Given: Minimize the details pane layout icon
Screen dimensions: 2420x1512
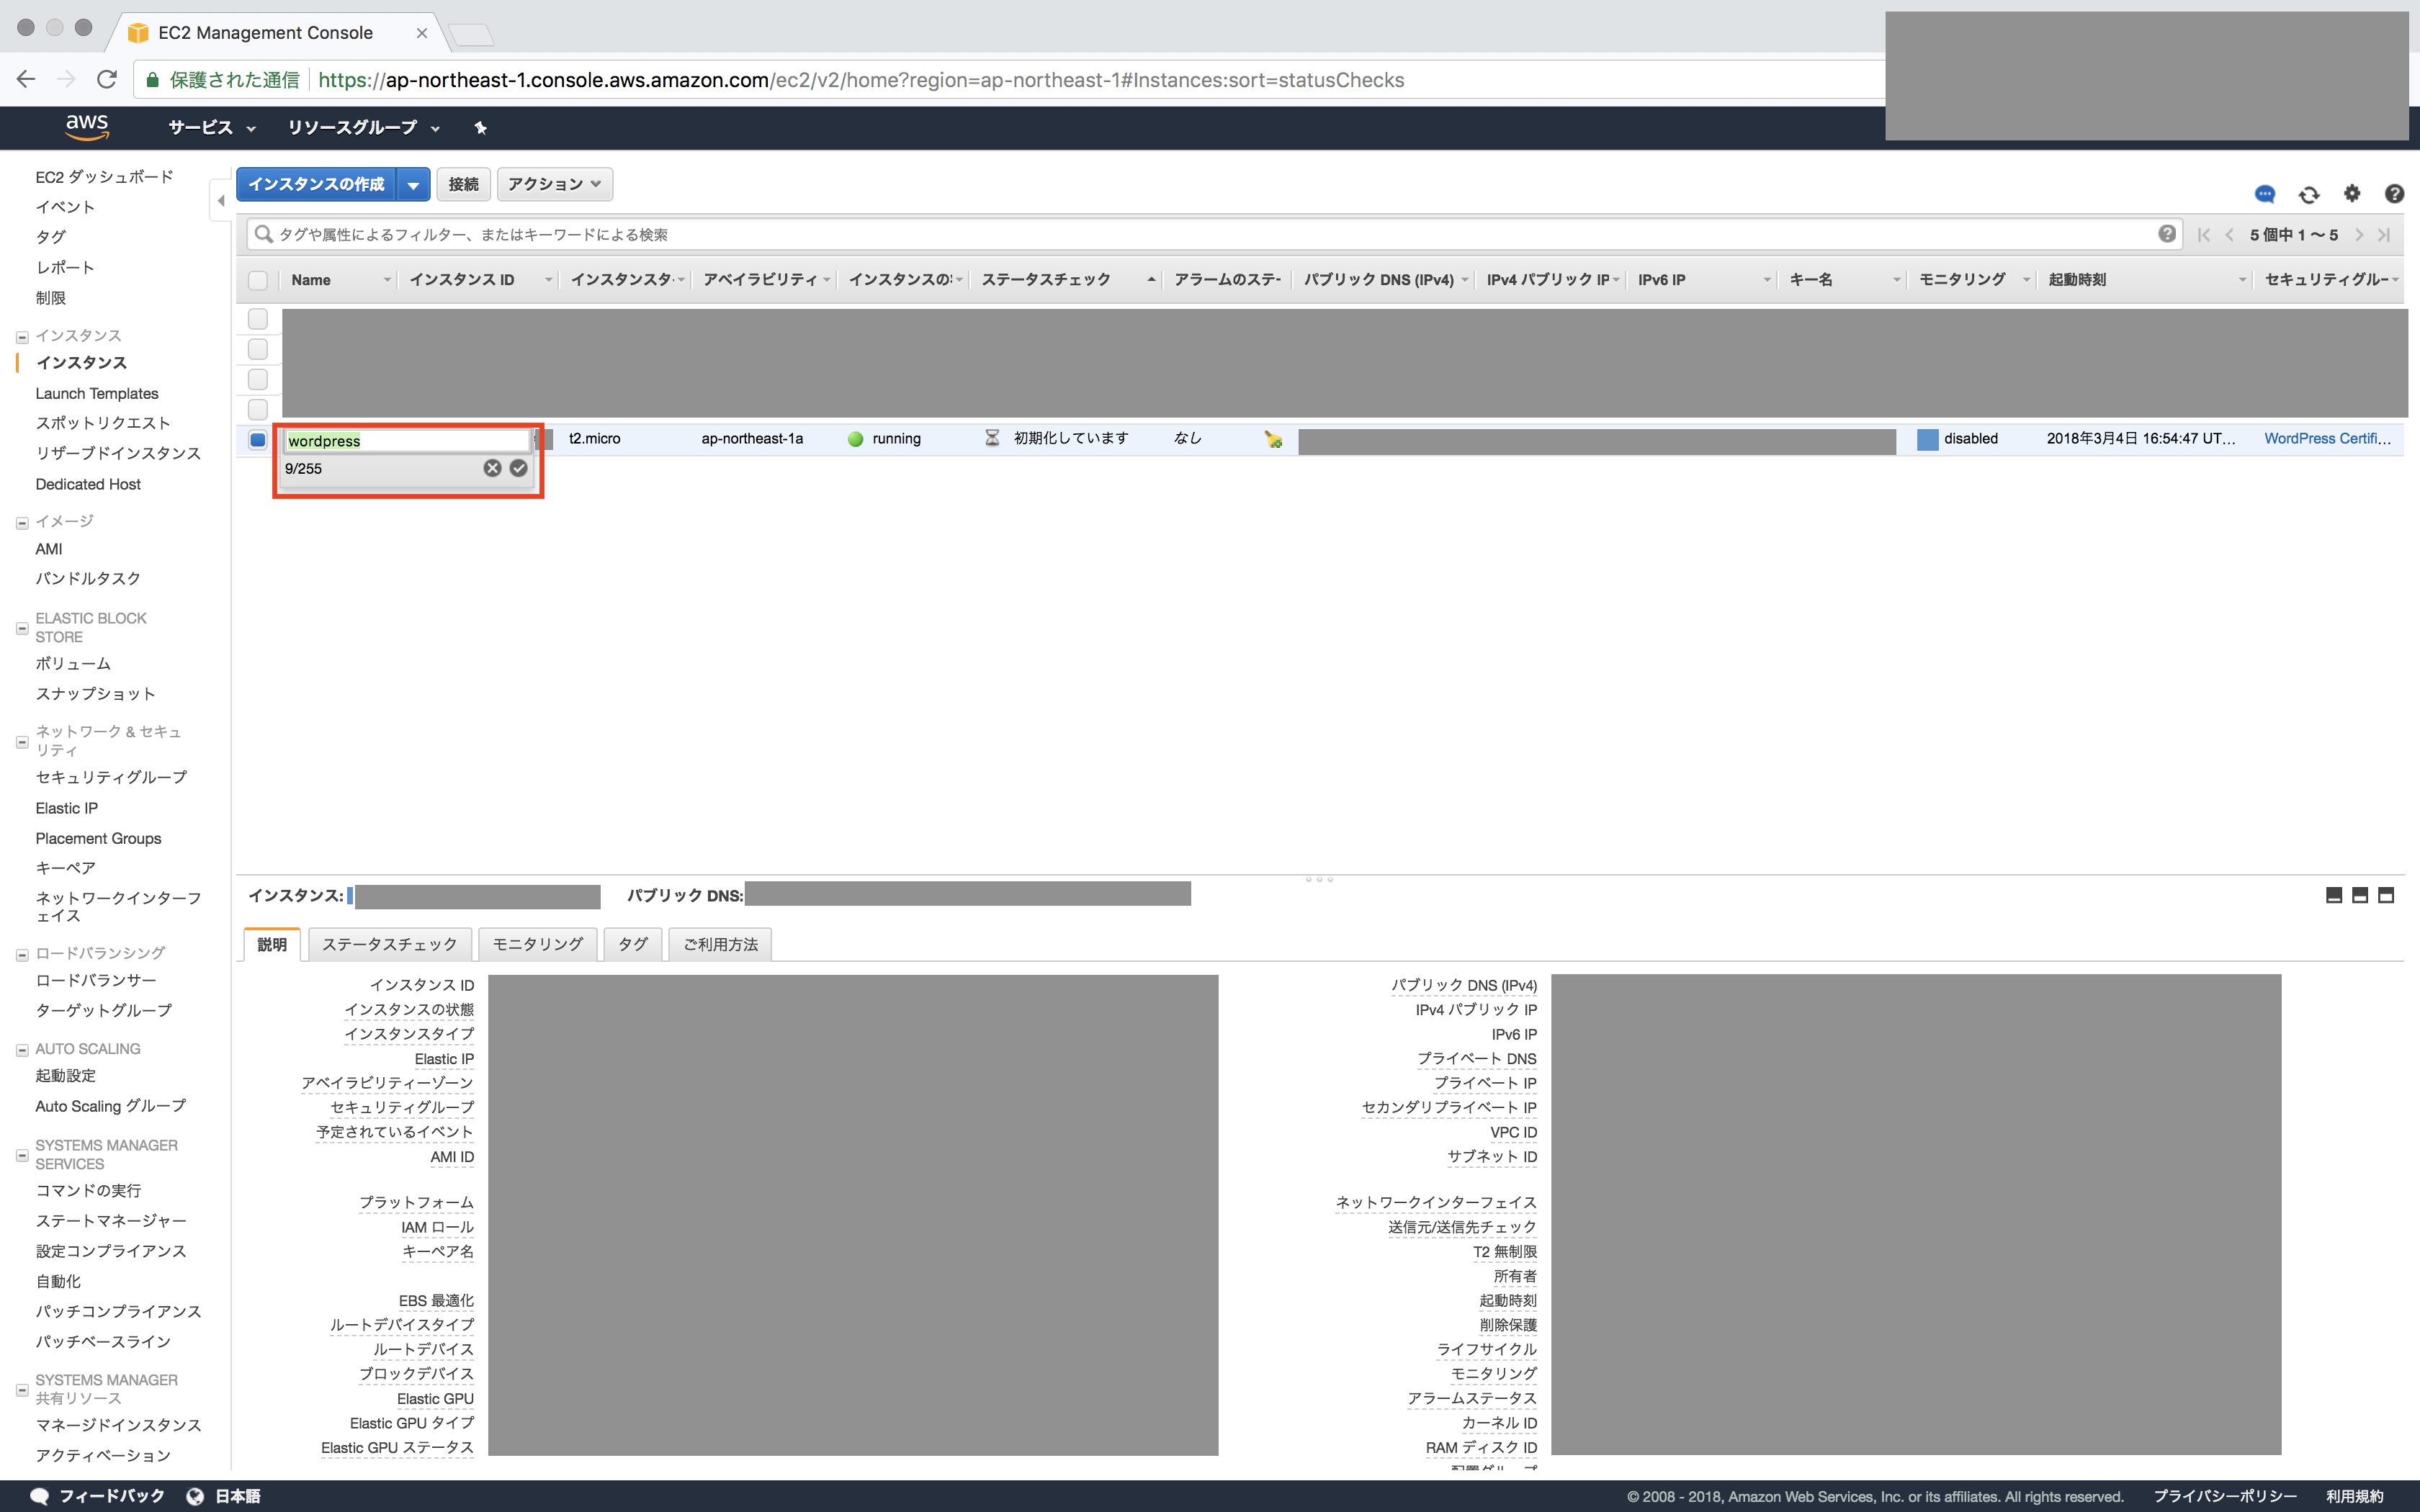Looking at the screenshot, I should (x=2334, y=895).
